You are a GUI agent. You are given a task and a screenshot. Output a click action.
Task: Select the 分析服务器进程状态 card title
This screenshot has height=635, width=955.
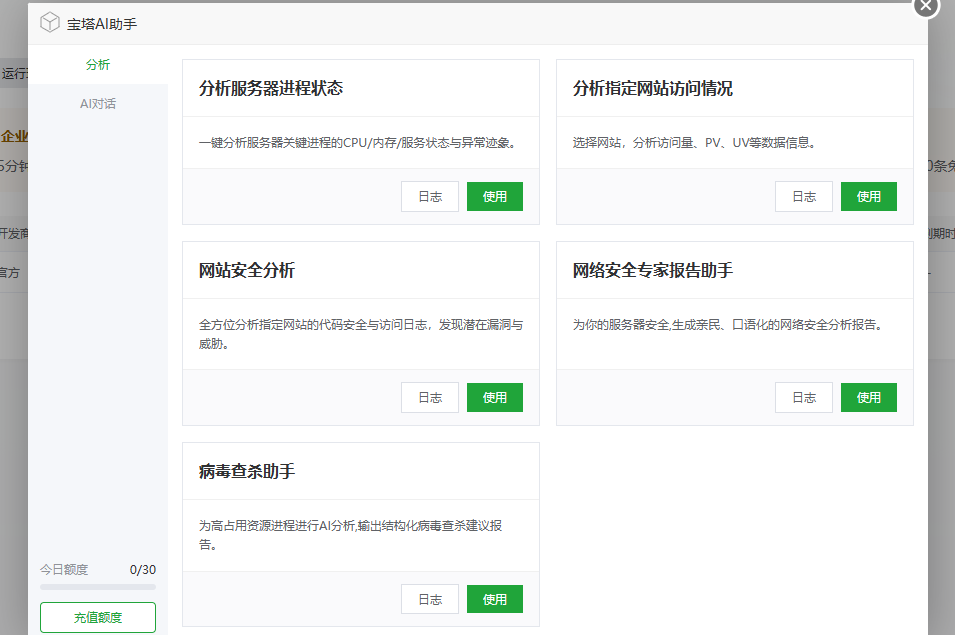click(271, 89)
